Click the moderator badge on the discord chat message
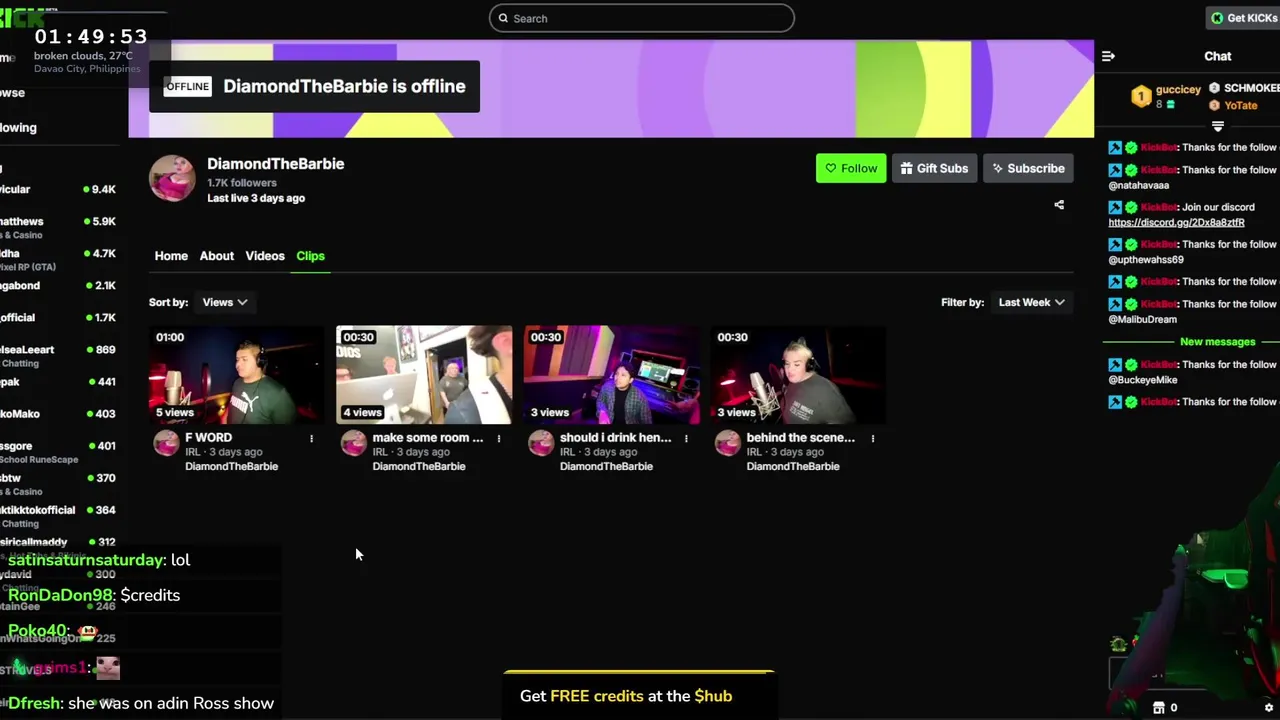 tap(1115, 207)
